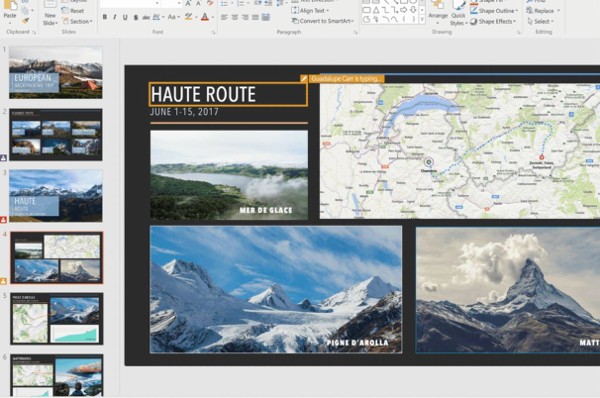Insert a New Slide
This screenshot has height=398, width=600.
click(50, 13)
